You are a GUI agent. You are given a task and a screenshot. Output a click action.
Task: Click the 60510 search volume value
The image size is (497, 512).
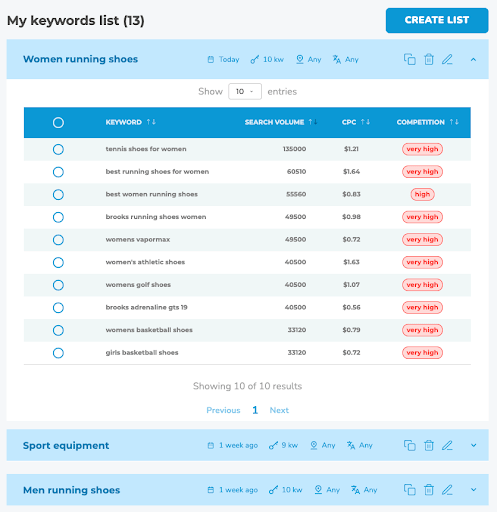296,172
